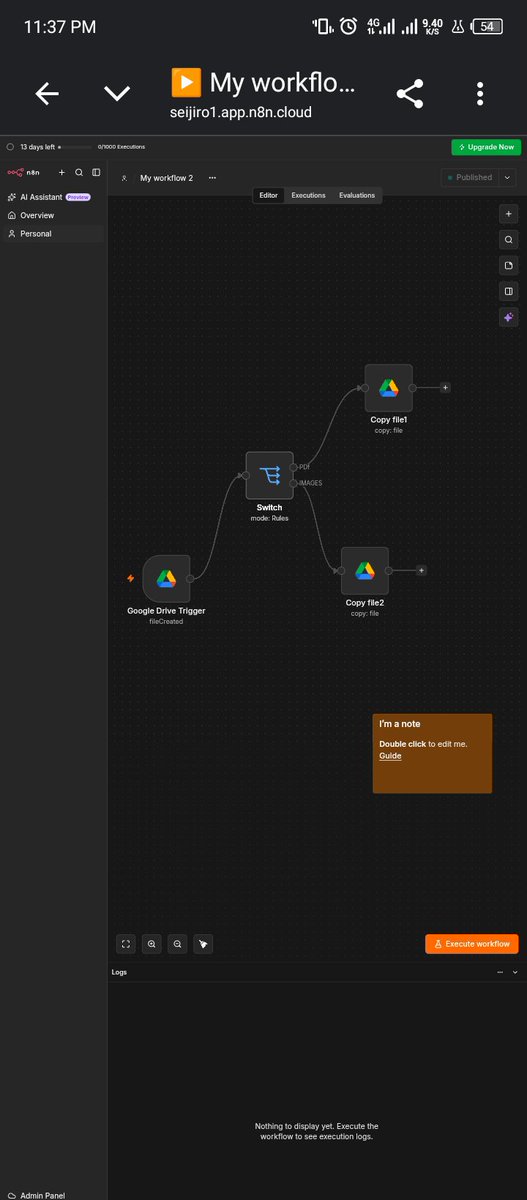This screenshot has height=1200, width=527.
Task: Collapse the sidebar with panel icon
Action: pos(96,173)
